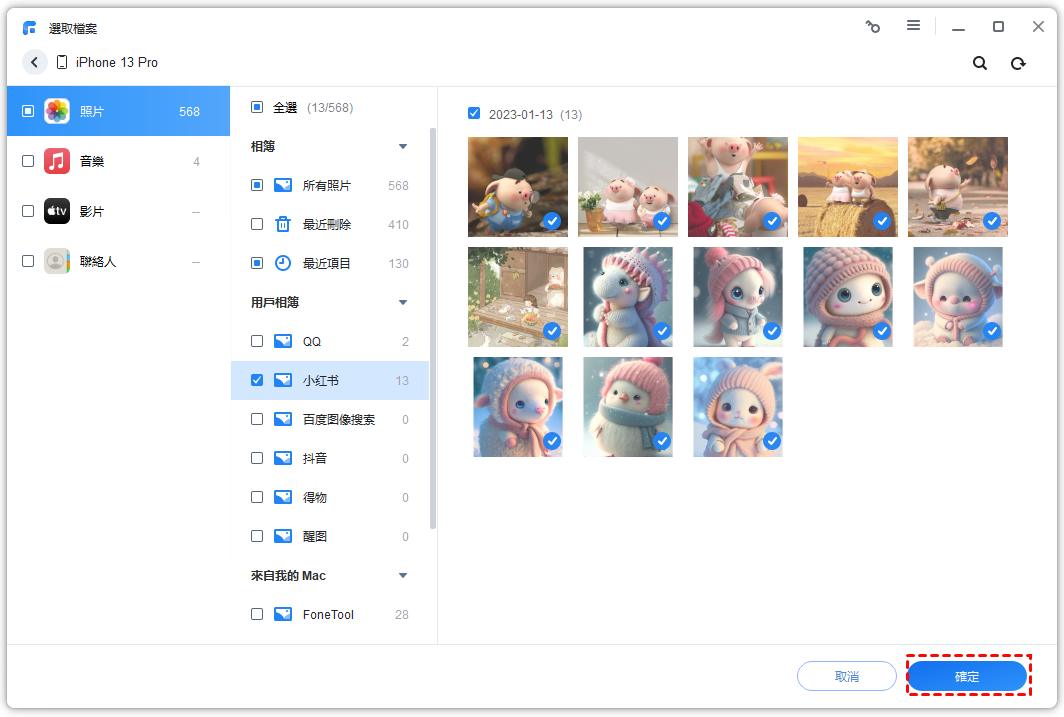Enable the QQ album checkbox
1064x717 pixels.
[x=257, y=341]
